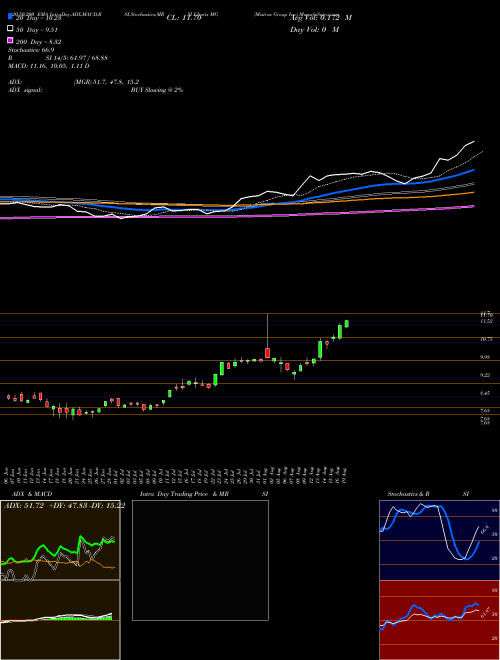Open the empty Intra Day Trading Price panel
Image resolution: width=500 pixels, height=660 pixels.
[x=200, y=560]
